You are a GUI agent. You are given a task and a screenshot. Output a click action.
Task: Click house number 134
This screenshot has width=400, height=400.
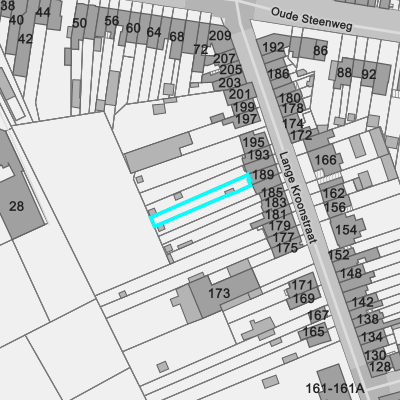372,337
